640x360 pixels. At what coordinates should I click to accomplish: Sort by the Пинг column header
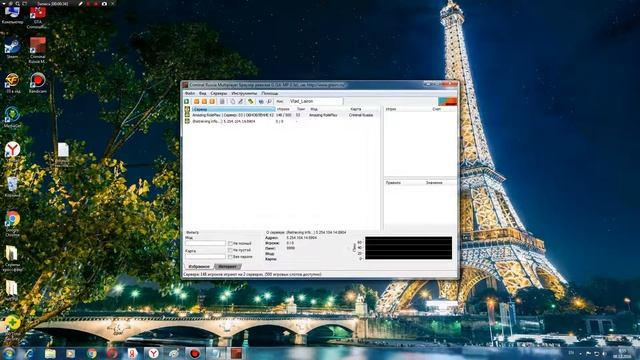301,109
